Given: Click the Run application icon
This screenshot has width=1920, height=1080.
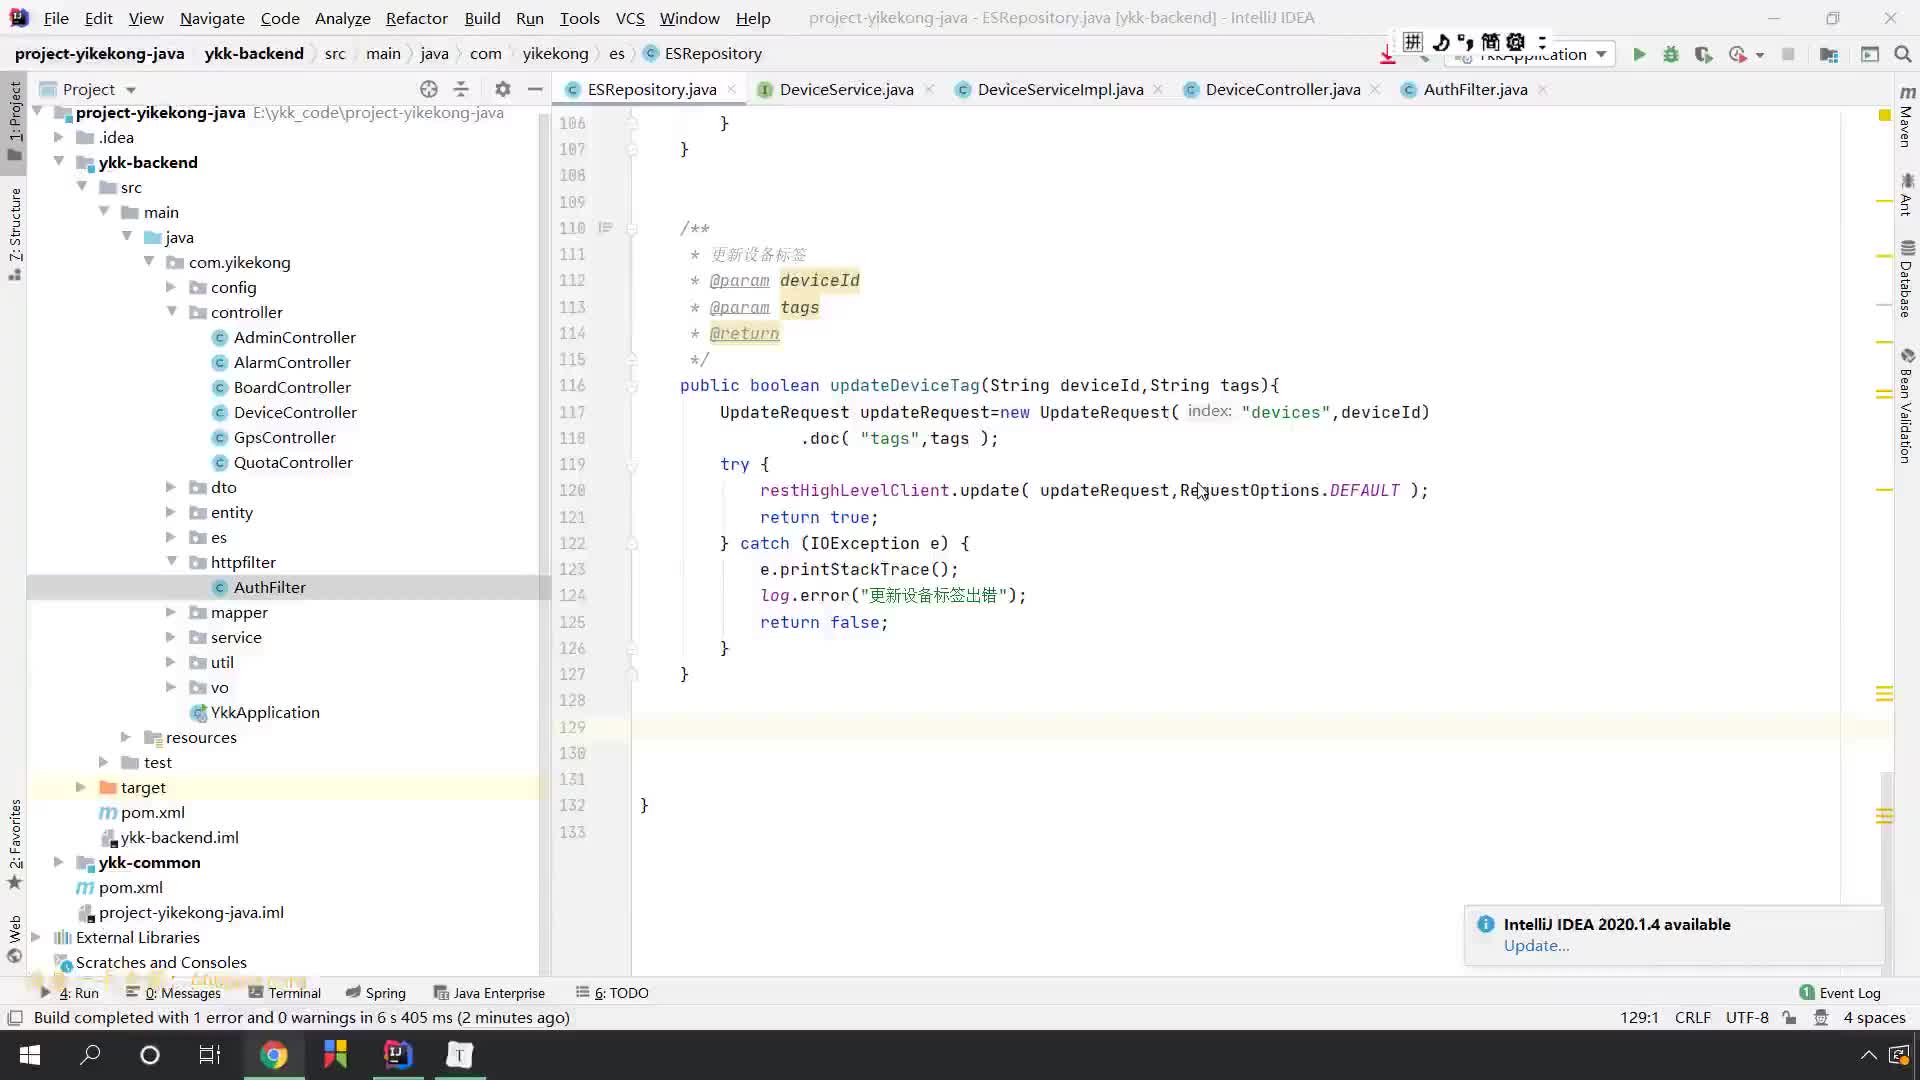Looking at the screenshot, I should 1639,54.
